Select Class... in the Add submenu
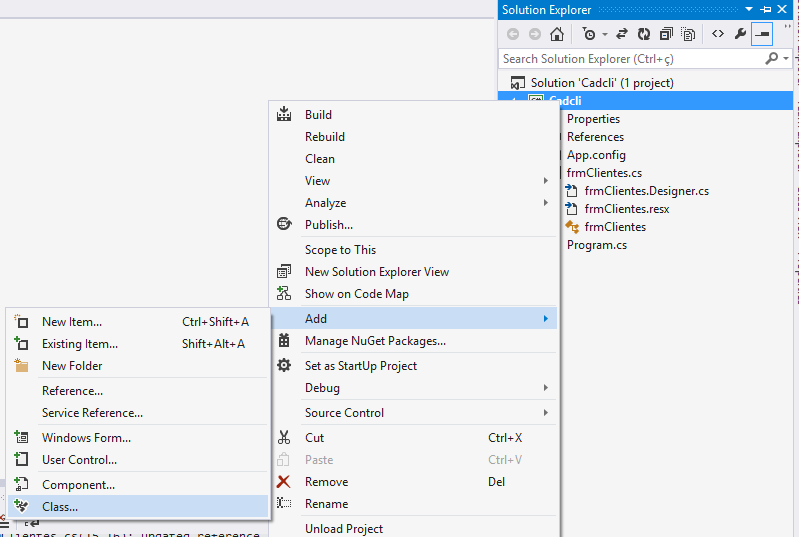Screen dimensions: 799x537 click(x=60, y=507)
